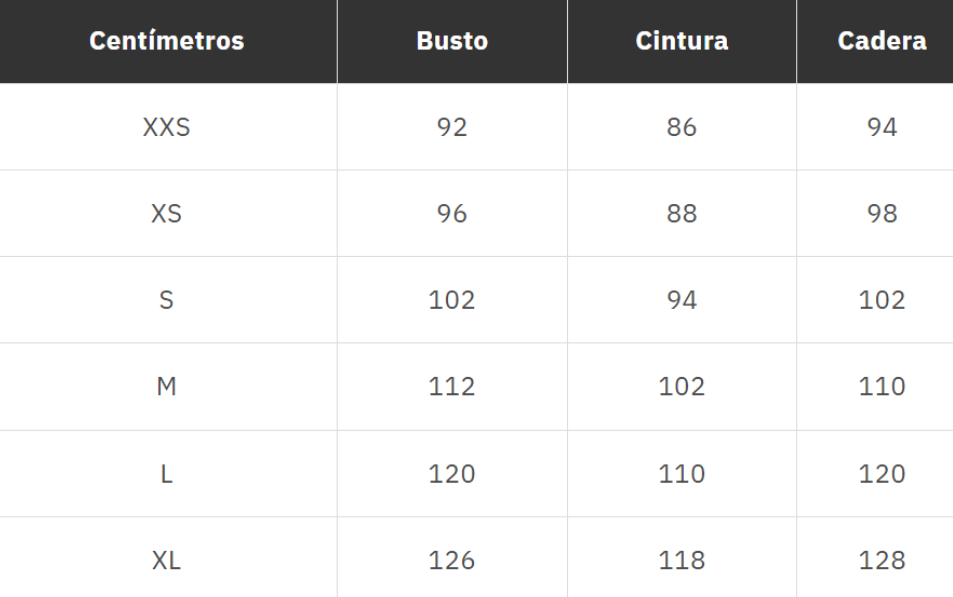Click the XXS Cintura value 86

pyautogui.click(x=681, y=127)
